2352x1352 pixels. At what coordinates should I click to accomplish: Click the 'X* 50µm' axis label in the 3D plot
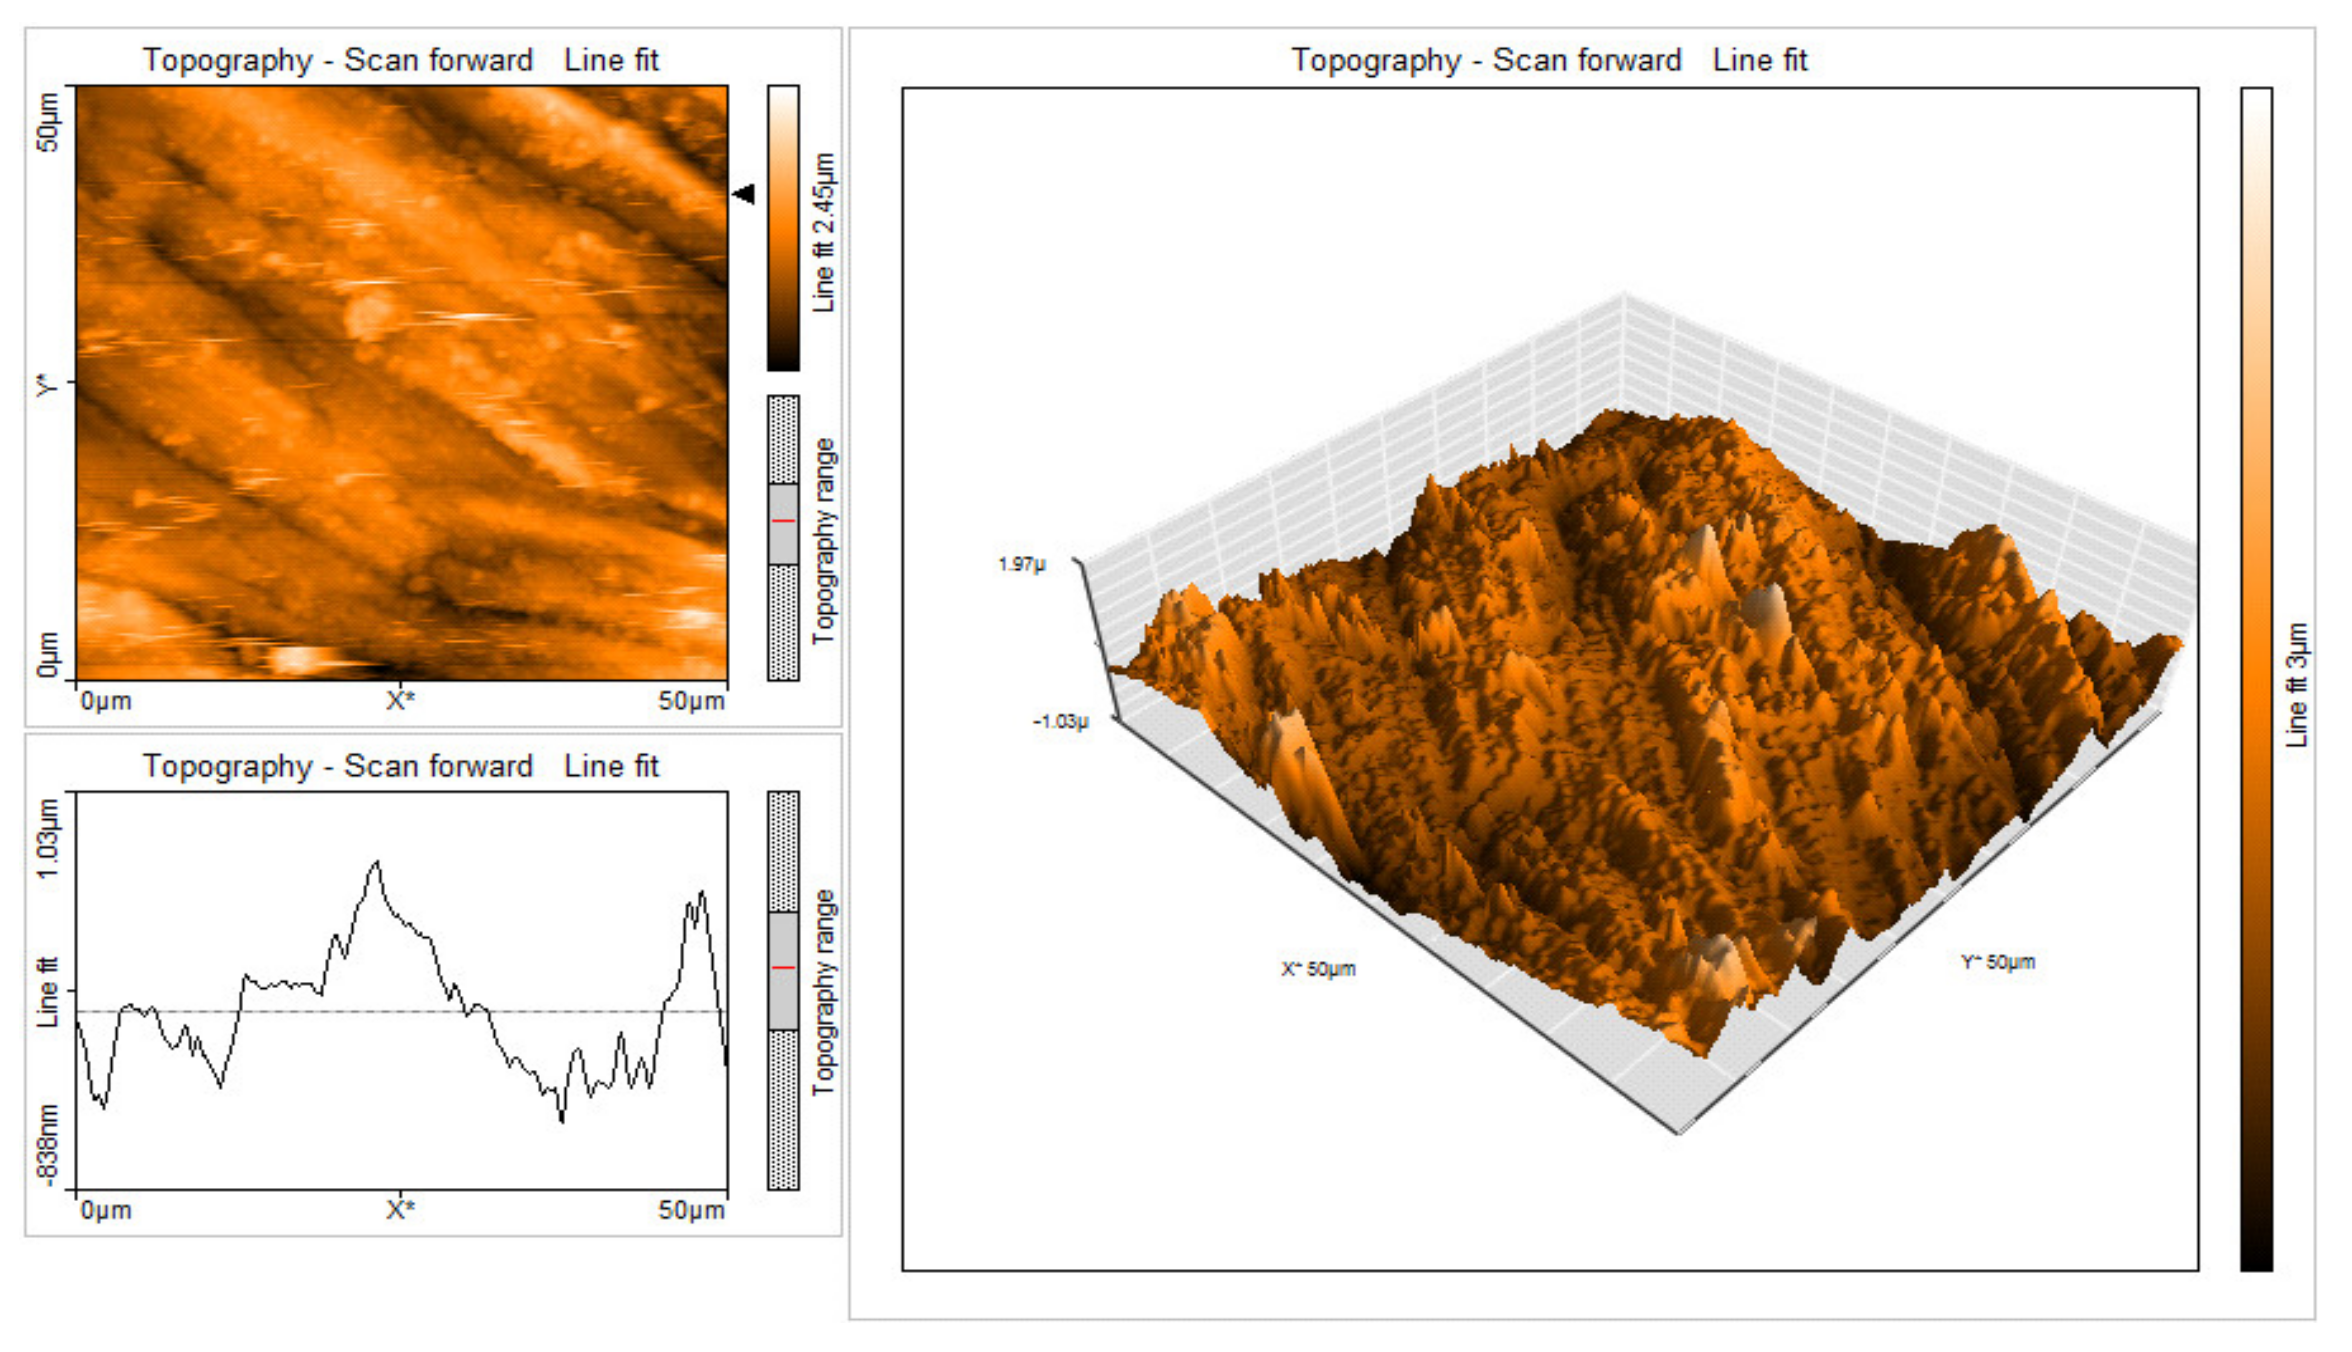click(1319, 968)
